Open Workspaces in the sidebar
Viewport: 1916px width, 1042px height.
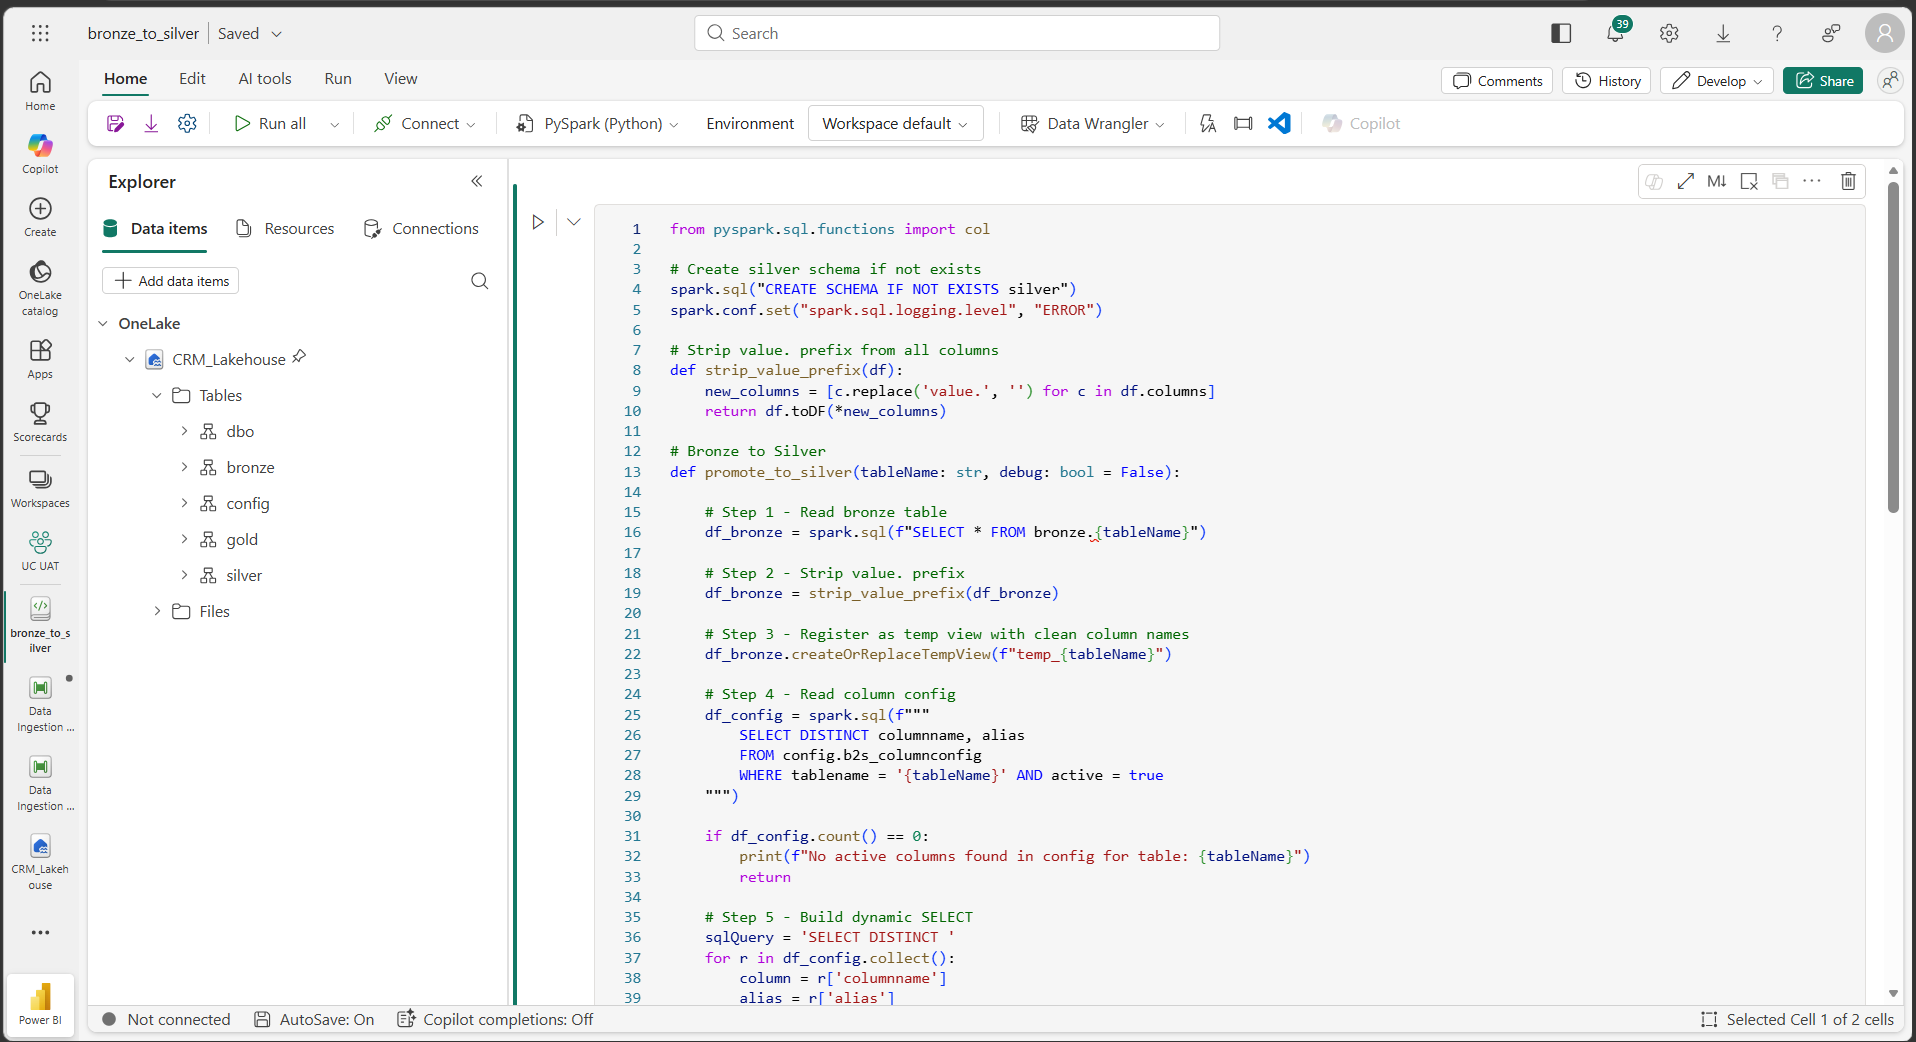point(40,488)
